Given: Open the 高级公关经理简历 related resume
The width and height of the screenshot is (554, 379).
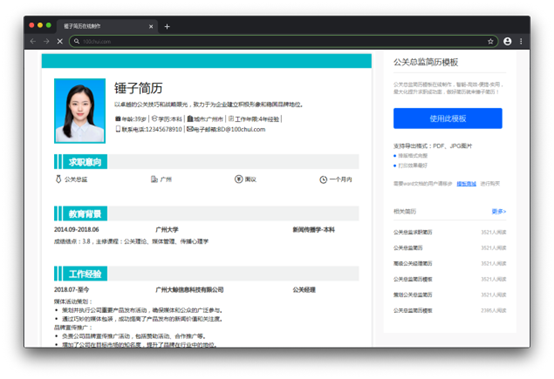Looking at the screenshot, I should [413, 263].
